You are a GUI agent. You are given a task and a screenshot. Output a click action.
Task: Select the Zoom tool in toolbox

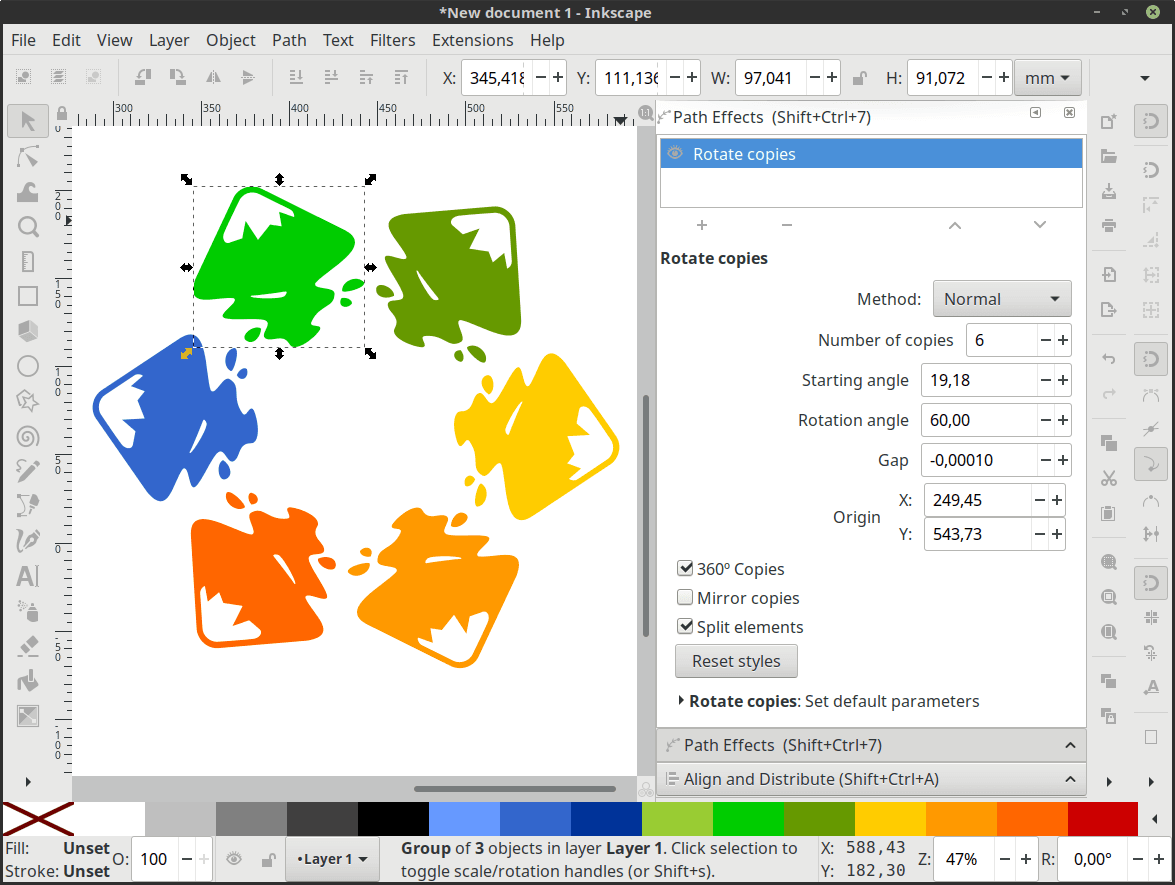pos(28,227)
